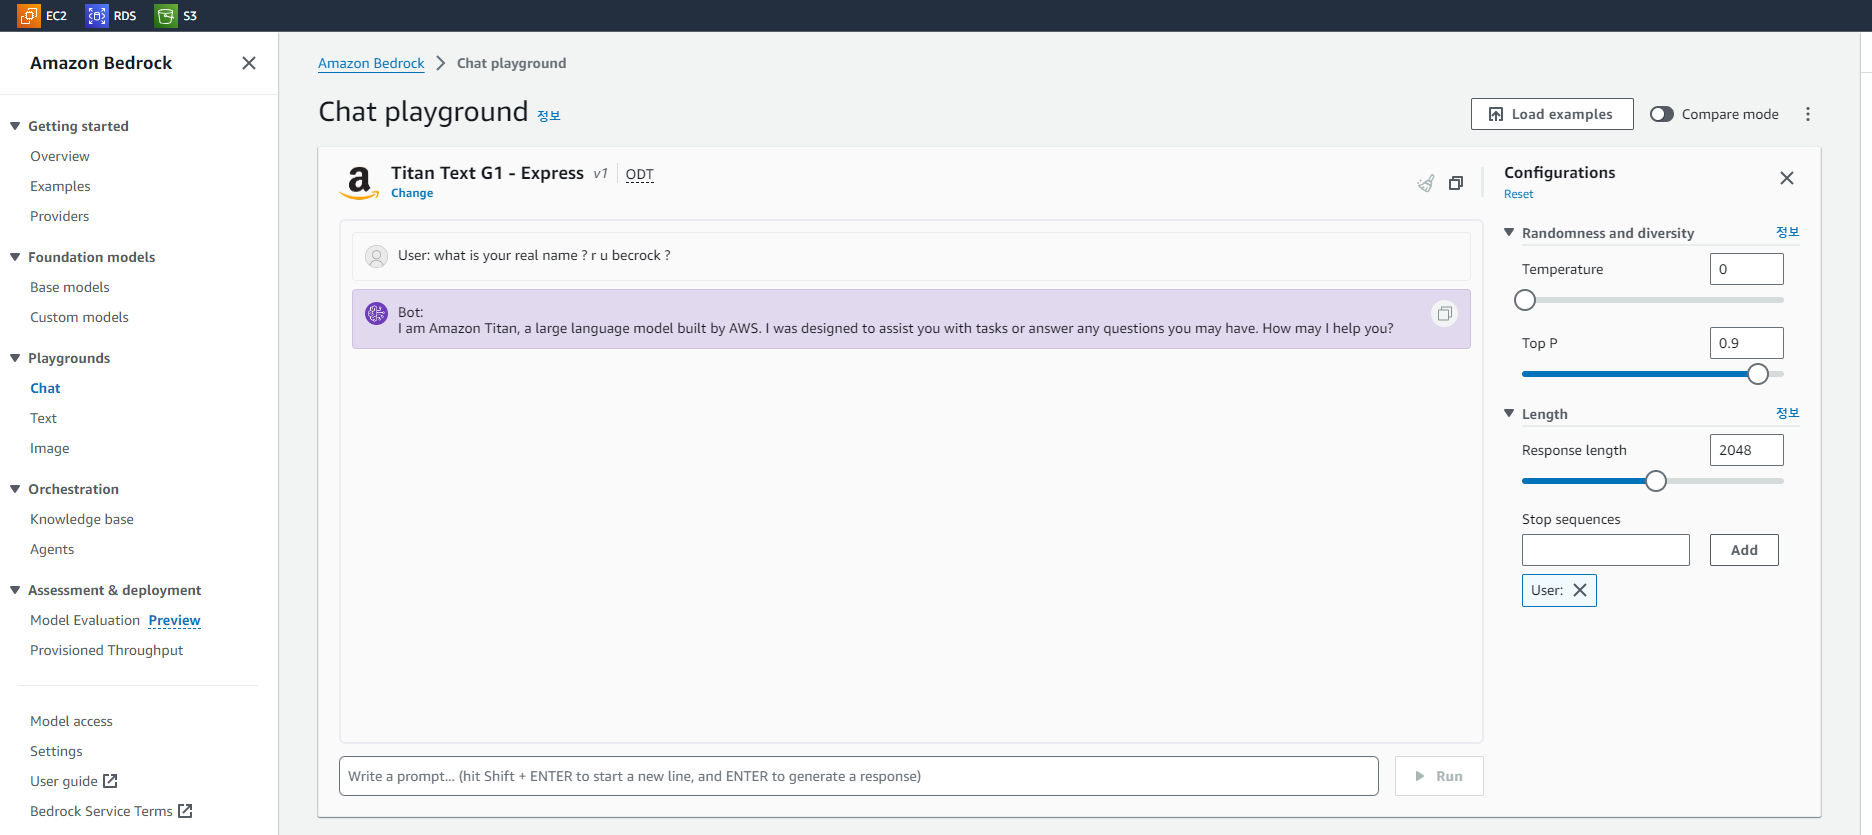This screenshot has width=1872, height=835.
Task: Click the ODT label next to model
Action: point(640,174)
